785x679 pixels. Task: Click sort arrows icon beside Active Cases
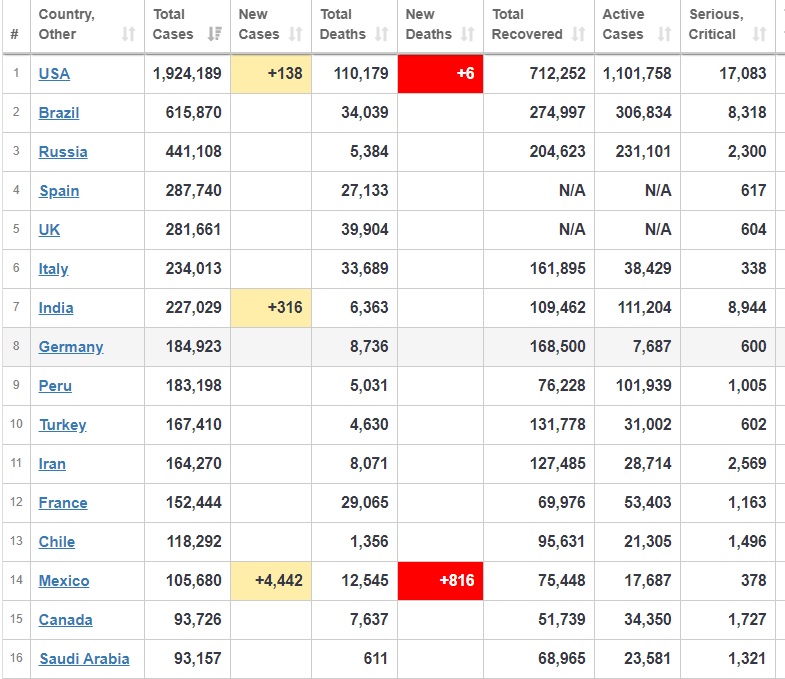coord(664,35)
